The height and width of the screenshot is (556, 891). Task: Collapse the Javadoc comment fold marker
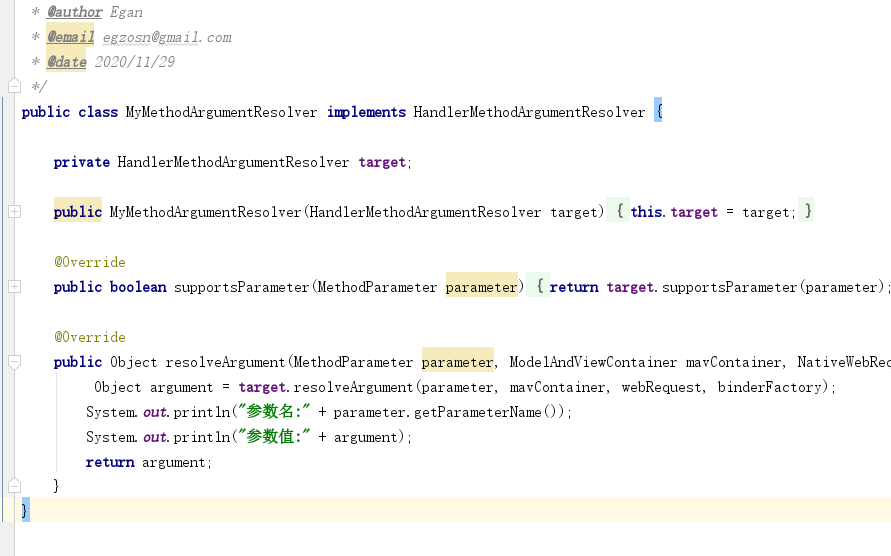[x=15, y=86]
